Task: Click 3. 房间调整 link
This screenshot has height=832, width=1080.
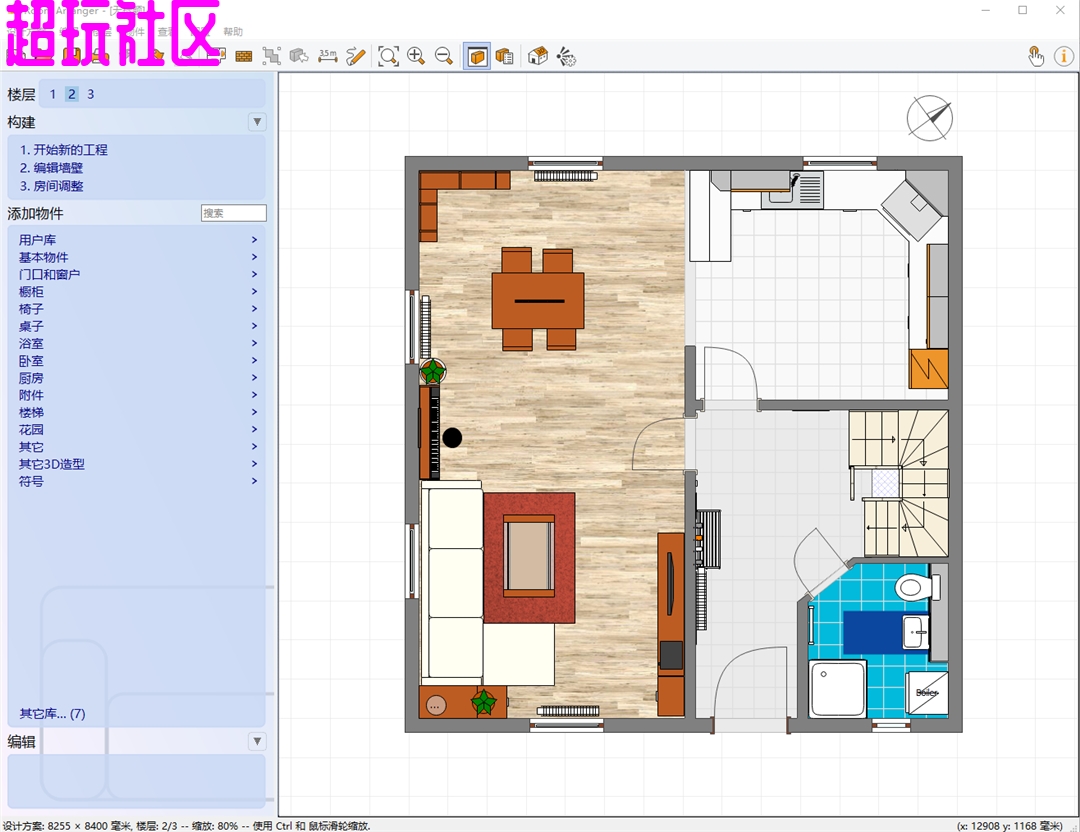Action: pyautogui.click(x=51, y=186)
